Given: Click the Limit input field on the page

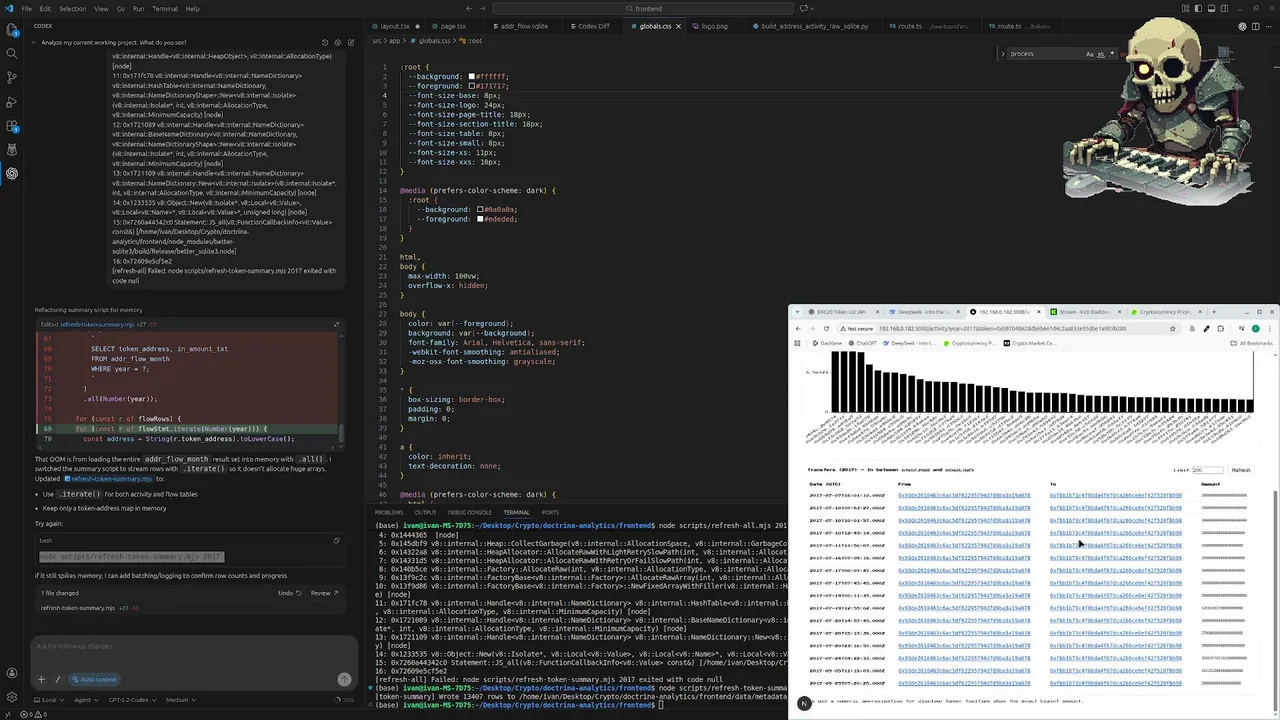Looking at the screenshot, I should coord(1208,470).
